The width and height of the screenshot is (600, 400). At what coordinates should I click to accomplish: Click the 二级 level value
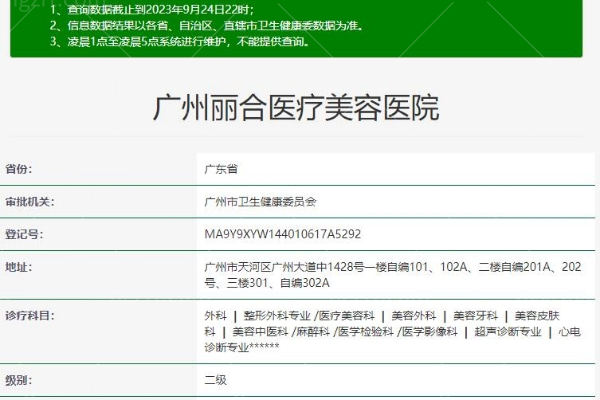coord(214,380)
